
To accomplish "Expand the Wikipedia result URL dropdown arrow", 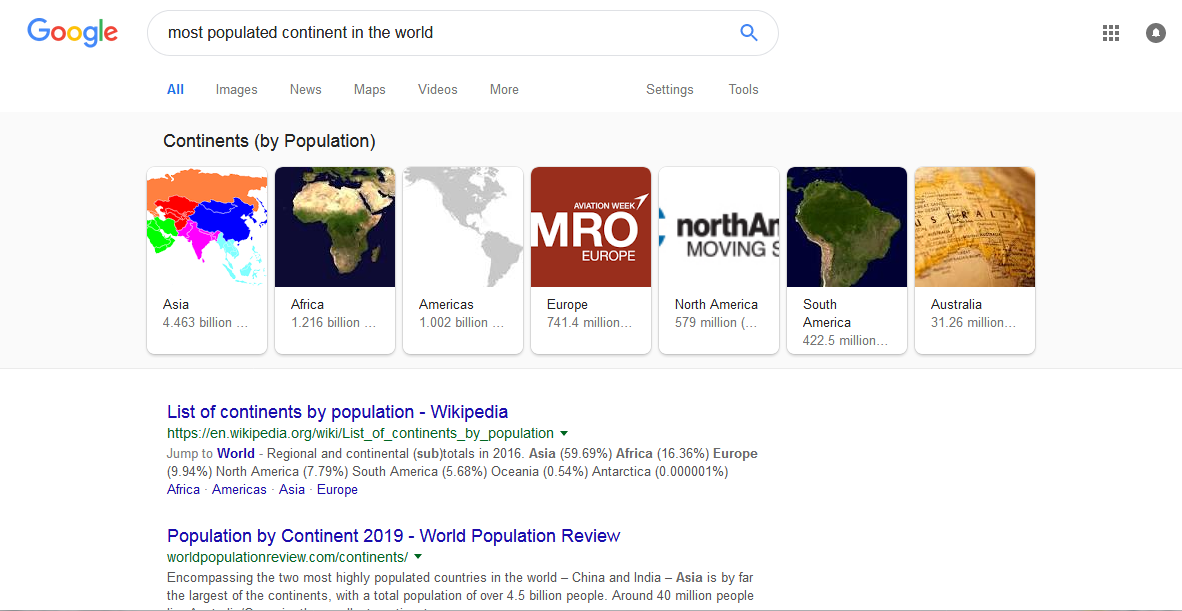I will click(564, 433).
